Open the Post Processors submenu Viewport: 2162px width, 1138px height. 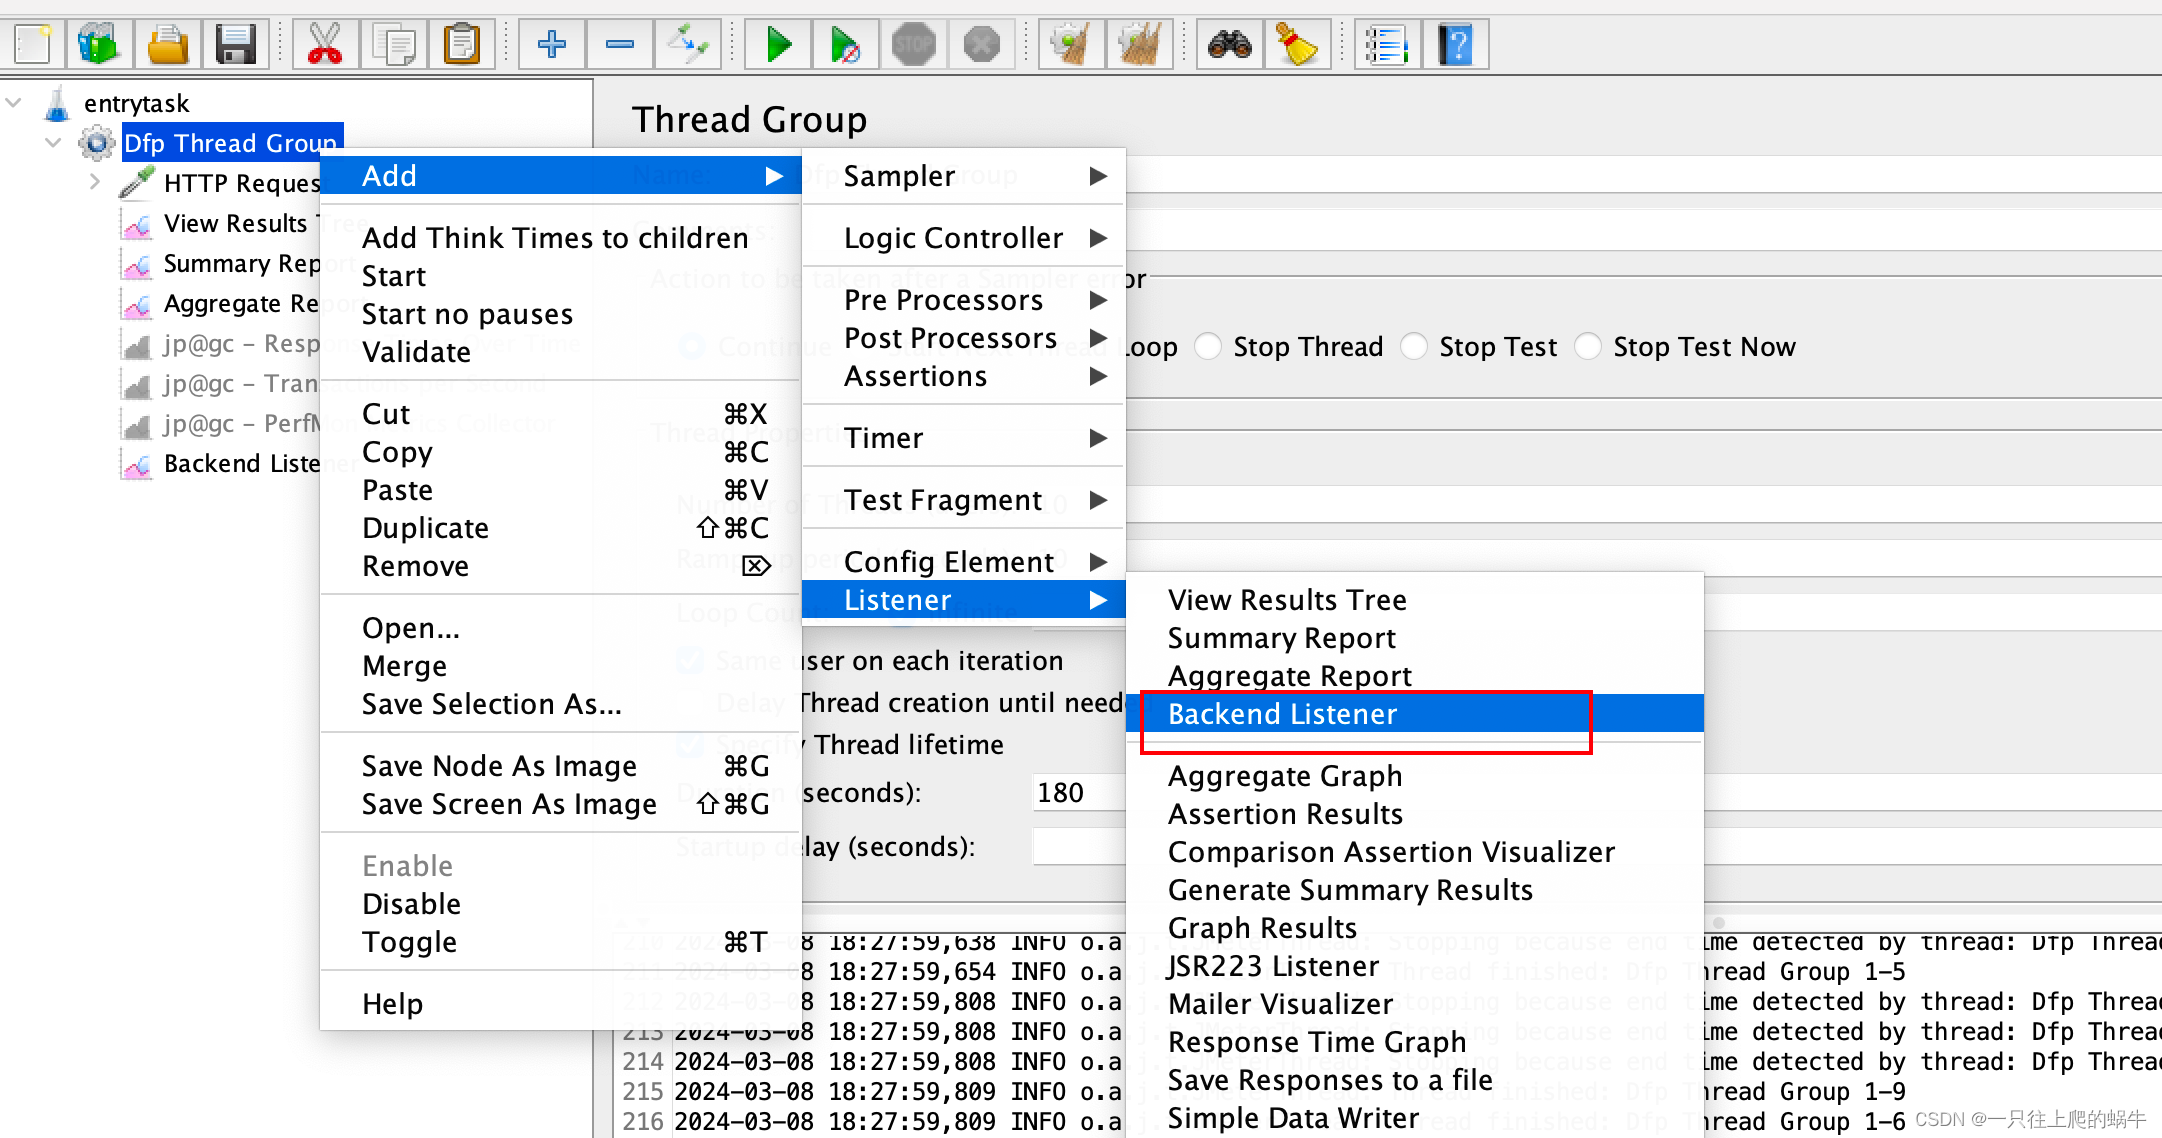tap(964, 338)
